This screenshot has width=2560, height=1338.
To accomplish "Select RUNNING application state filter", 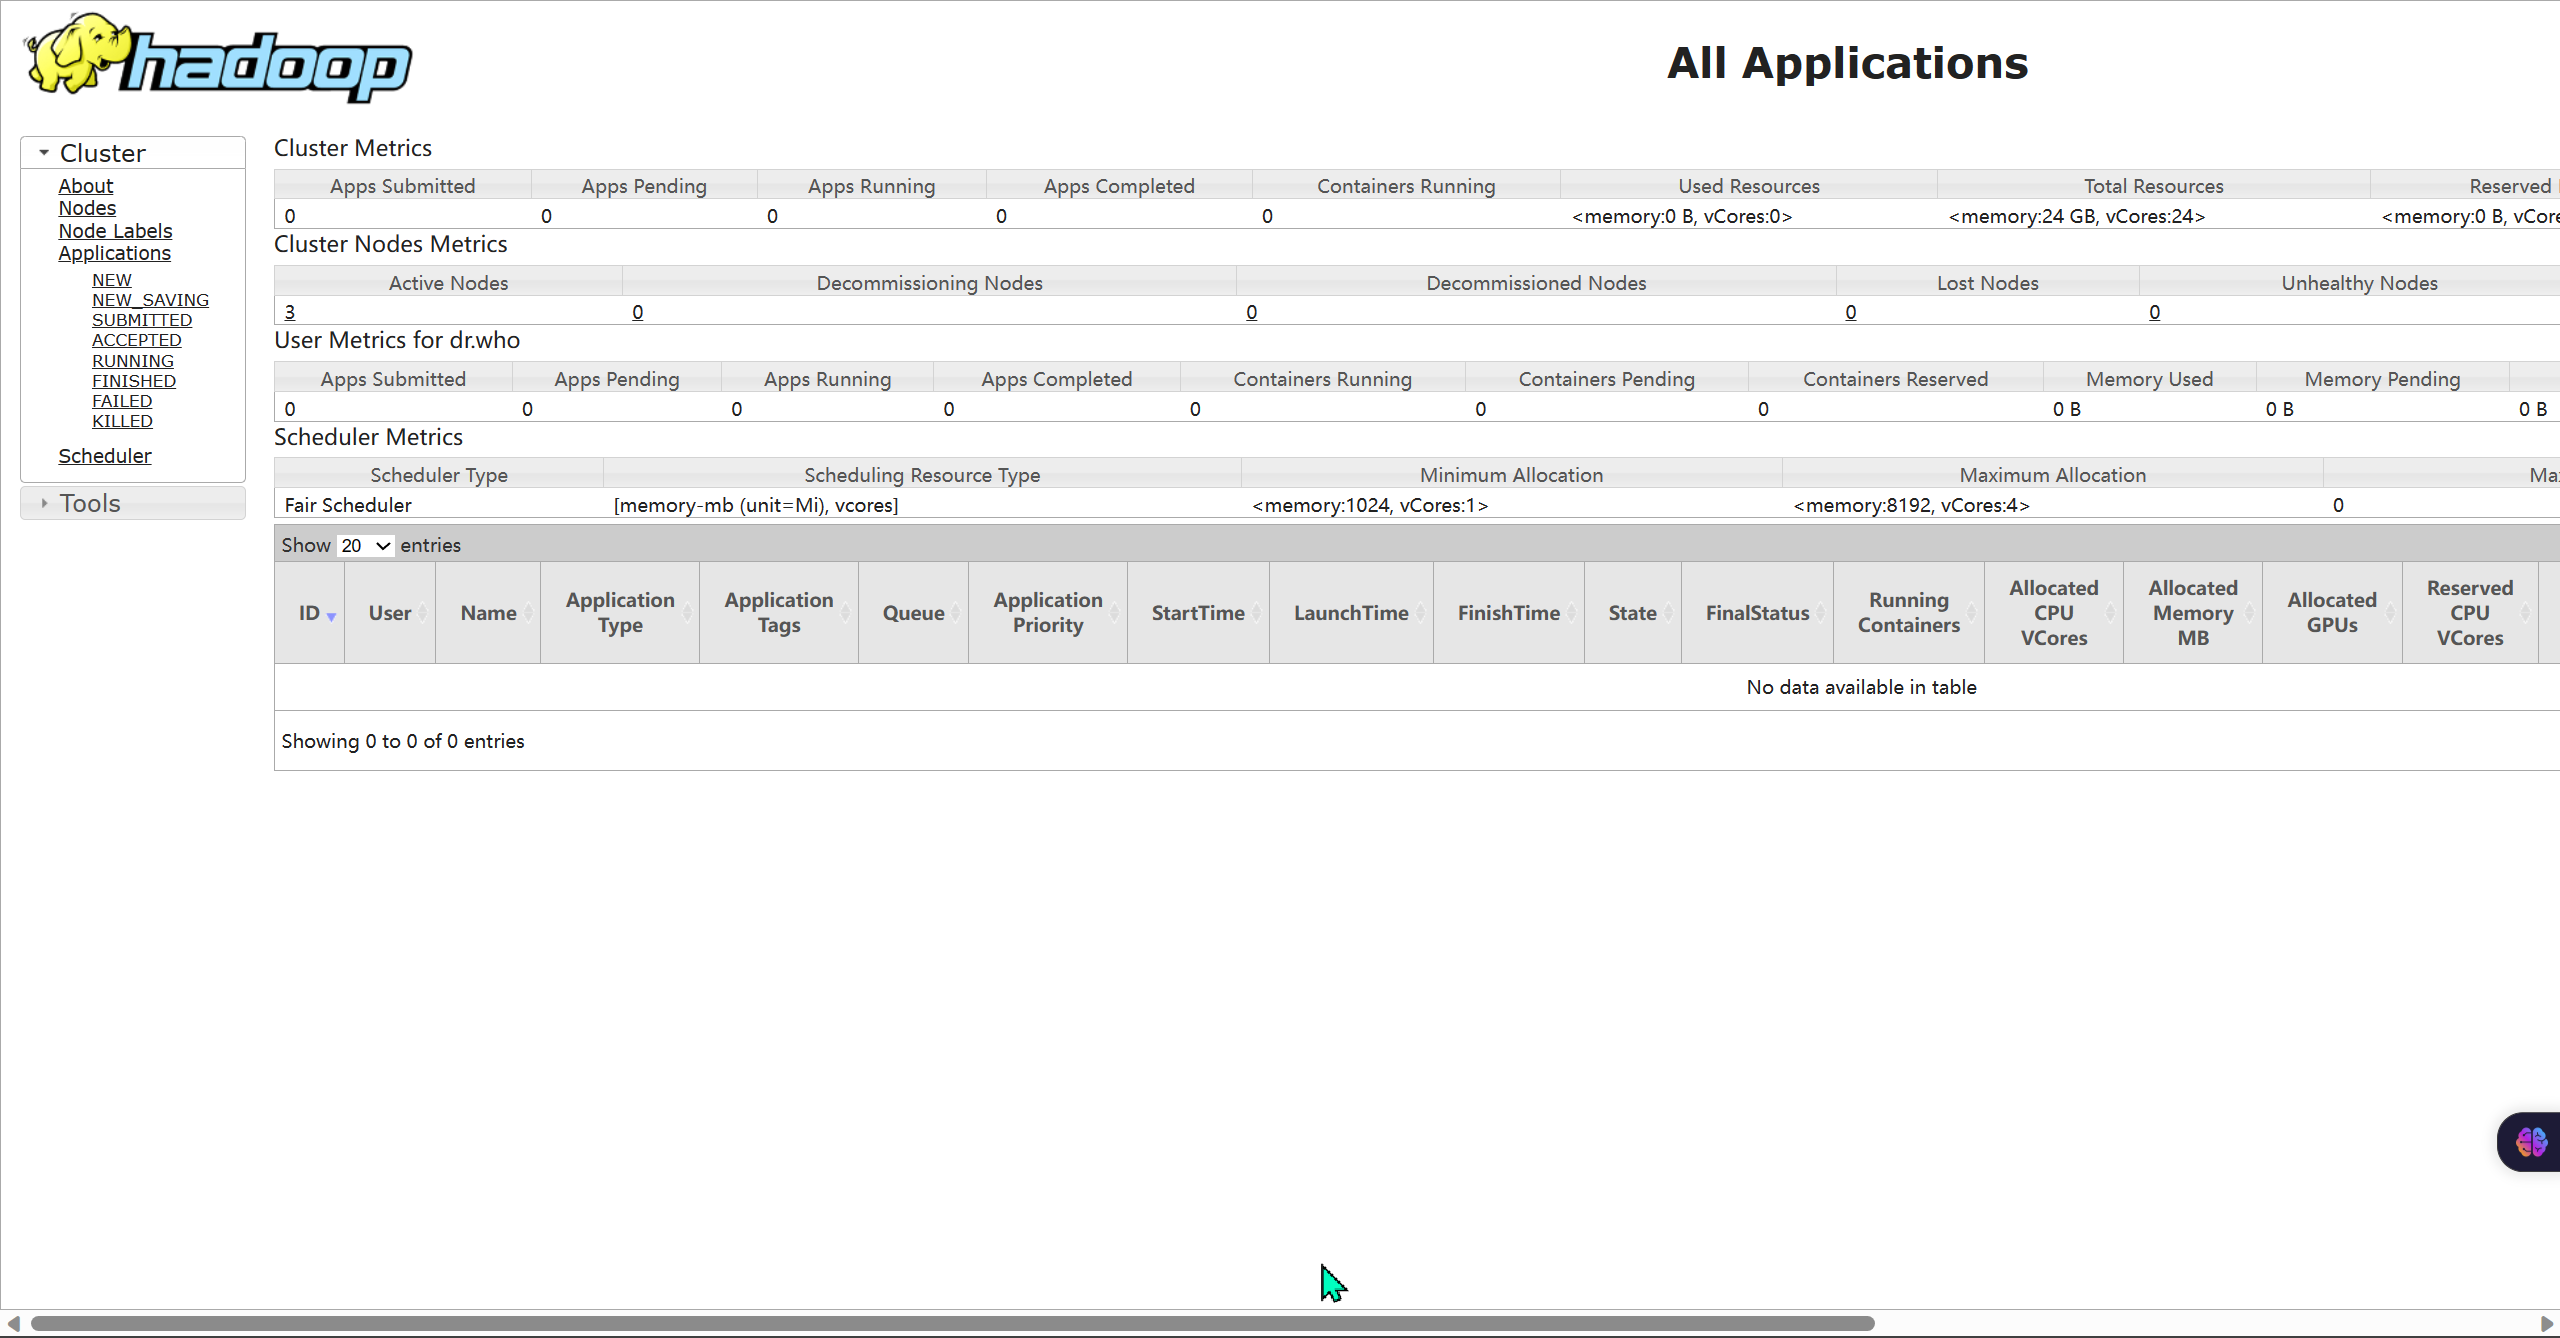I will pyautogui.click(x=132, y=361).
